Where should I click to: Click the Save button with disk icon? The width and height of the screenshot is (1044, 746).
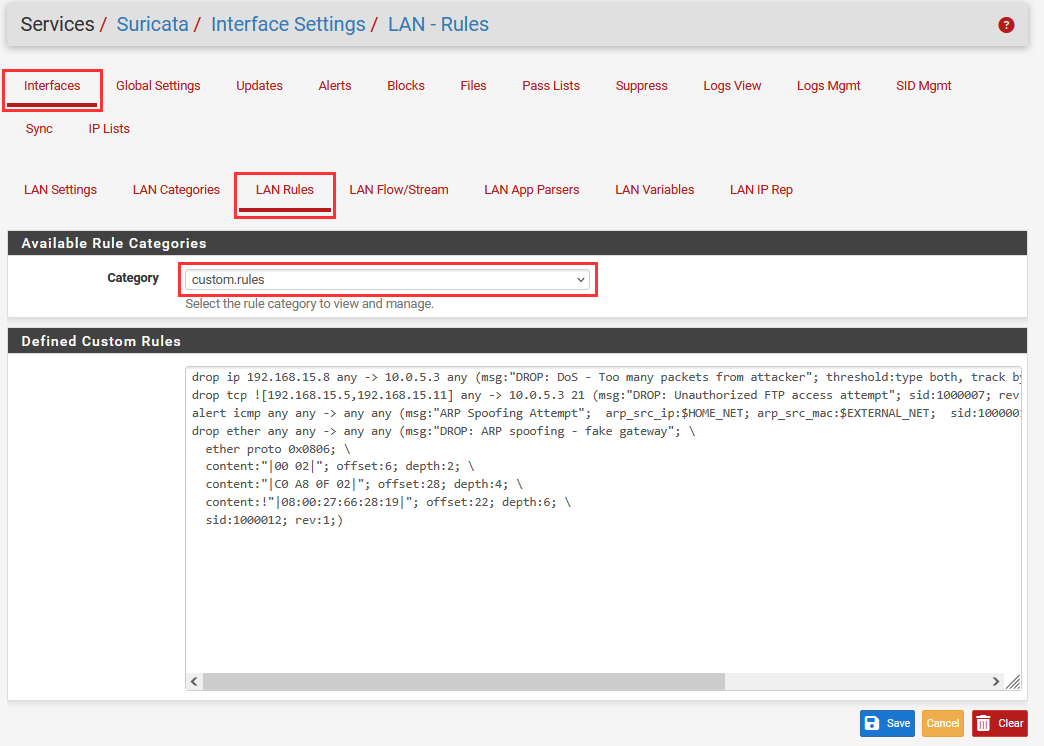coord(887,723)
